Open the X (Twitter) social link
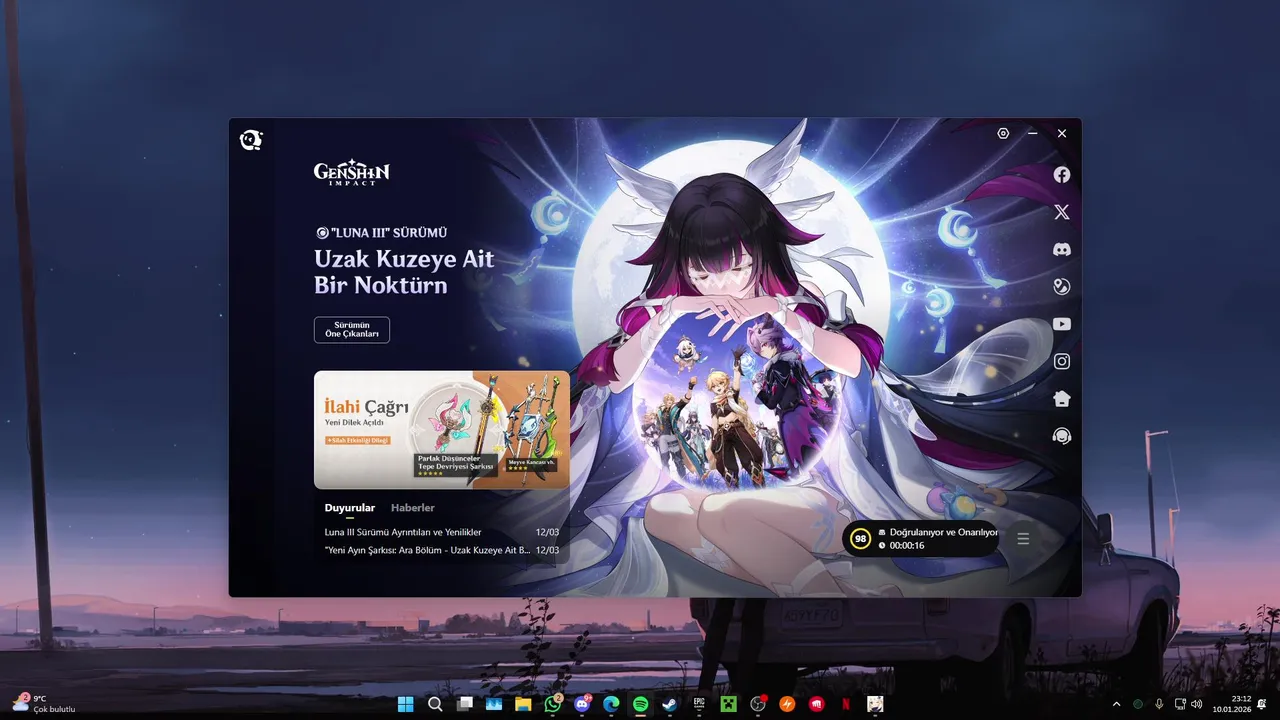This screenshot has width=1280, height=720. (1062, 212)
